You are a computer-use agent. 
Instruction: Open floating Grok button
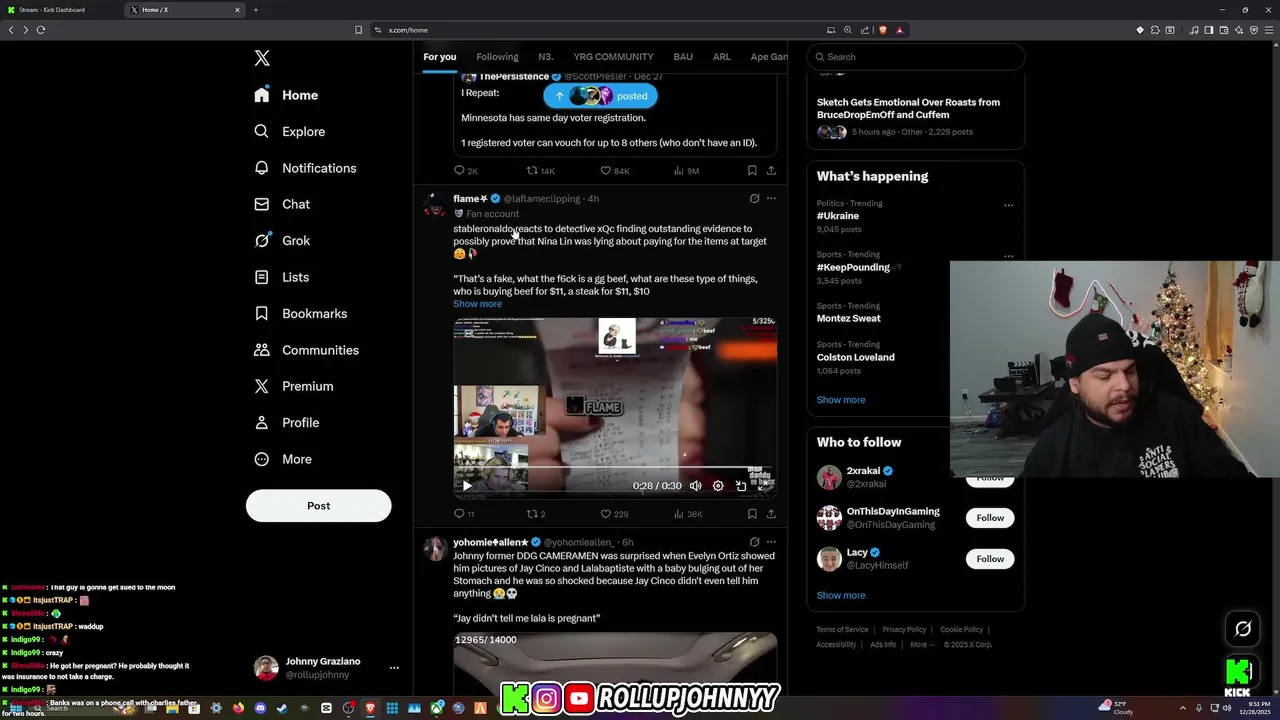(1243, 629)
